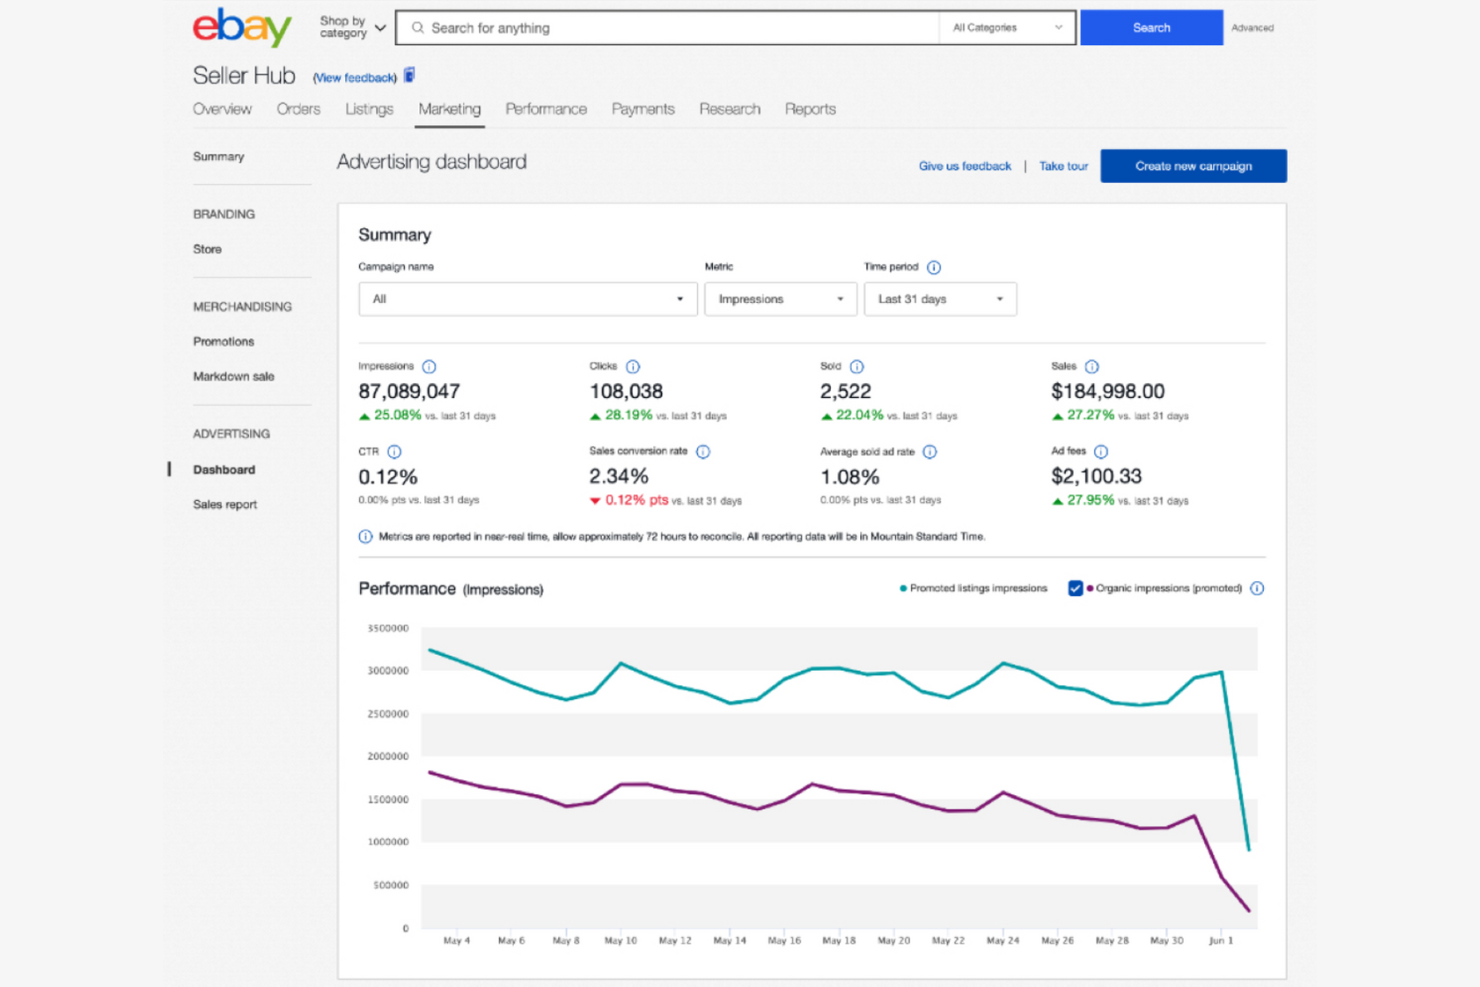Click the eBay logo
Viewport: 1480px width, 987px height.
(242, 27)
